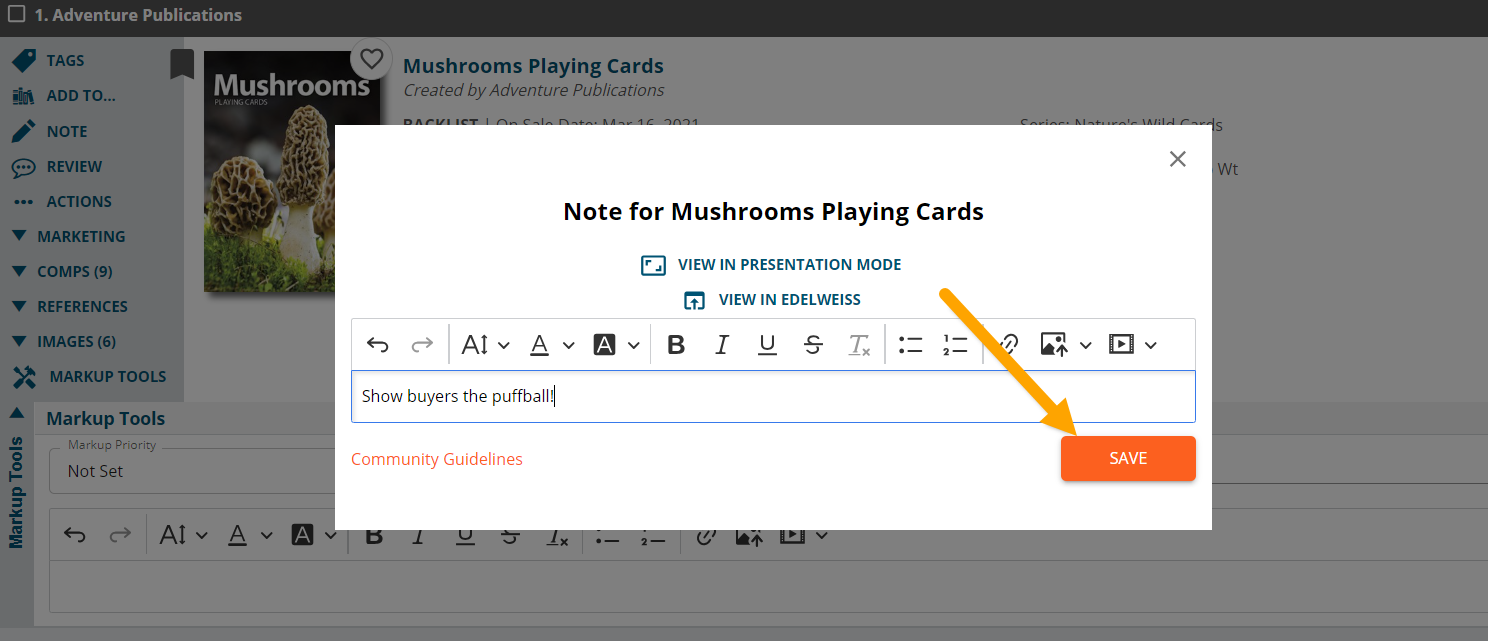The width and height of the screenshot is (1488, 641).
Task: Open REVIEW in the left sidebar
Action: click(57, 166)
